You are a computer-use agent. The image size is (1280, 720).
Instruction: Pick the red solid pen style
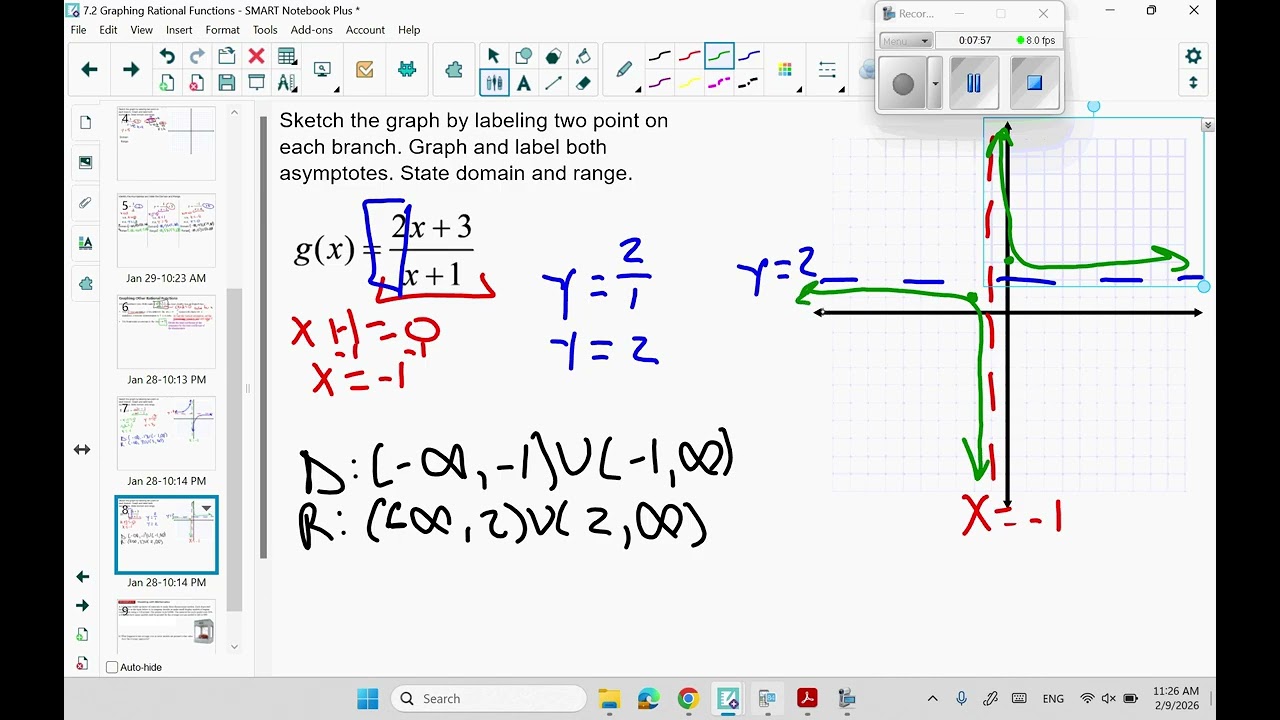tap(690, 56)
